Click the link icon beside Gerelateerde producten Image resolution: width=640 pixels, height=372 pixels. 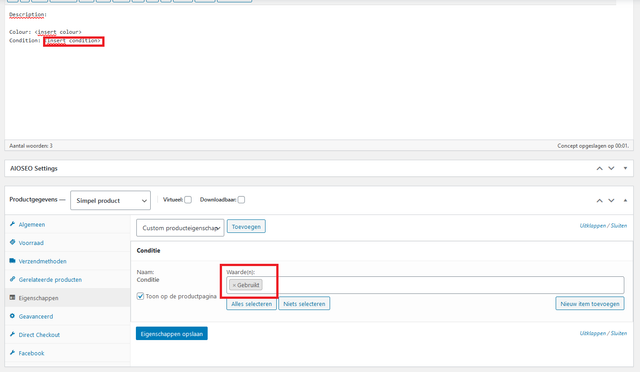12,279
